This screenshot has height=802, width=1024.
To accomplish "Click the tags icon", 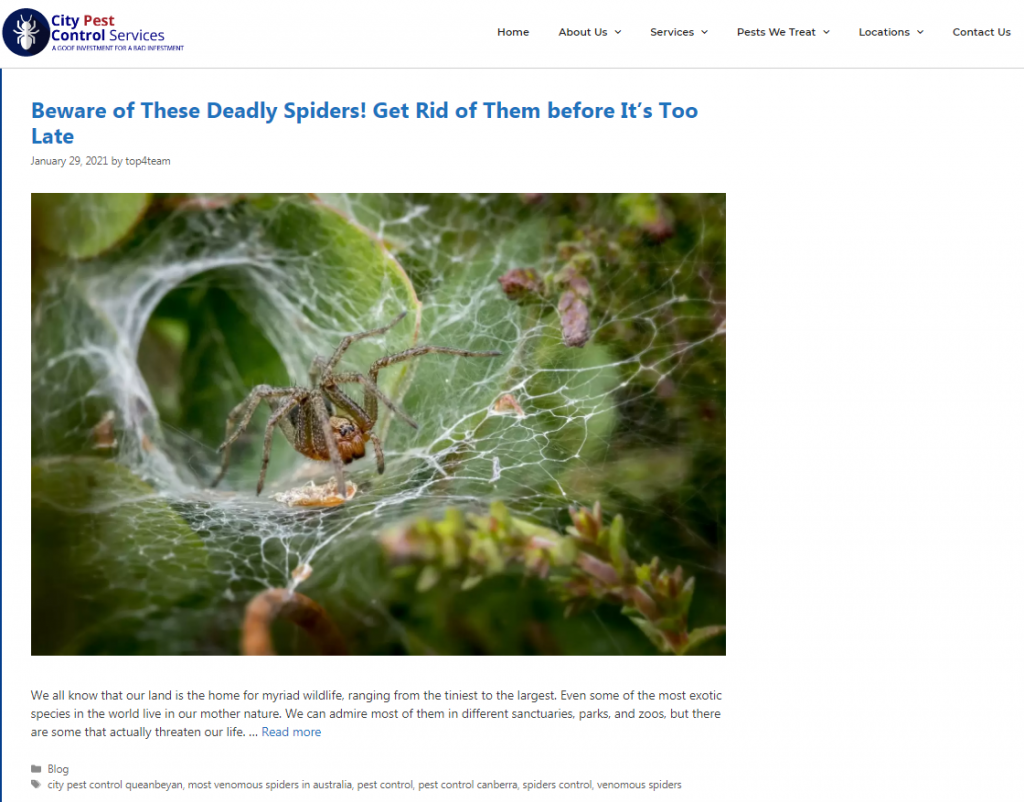I will 36,784.
